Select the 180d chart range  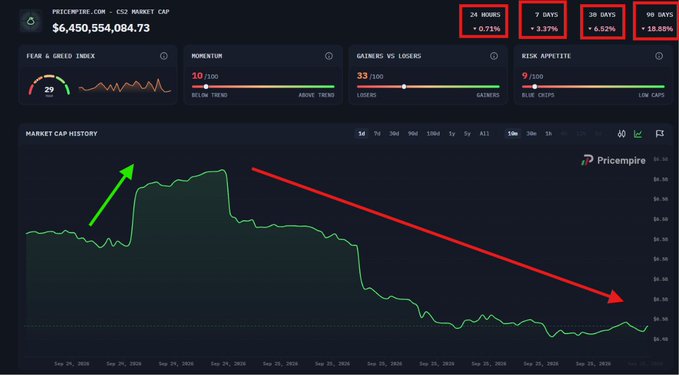point(433,134)
